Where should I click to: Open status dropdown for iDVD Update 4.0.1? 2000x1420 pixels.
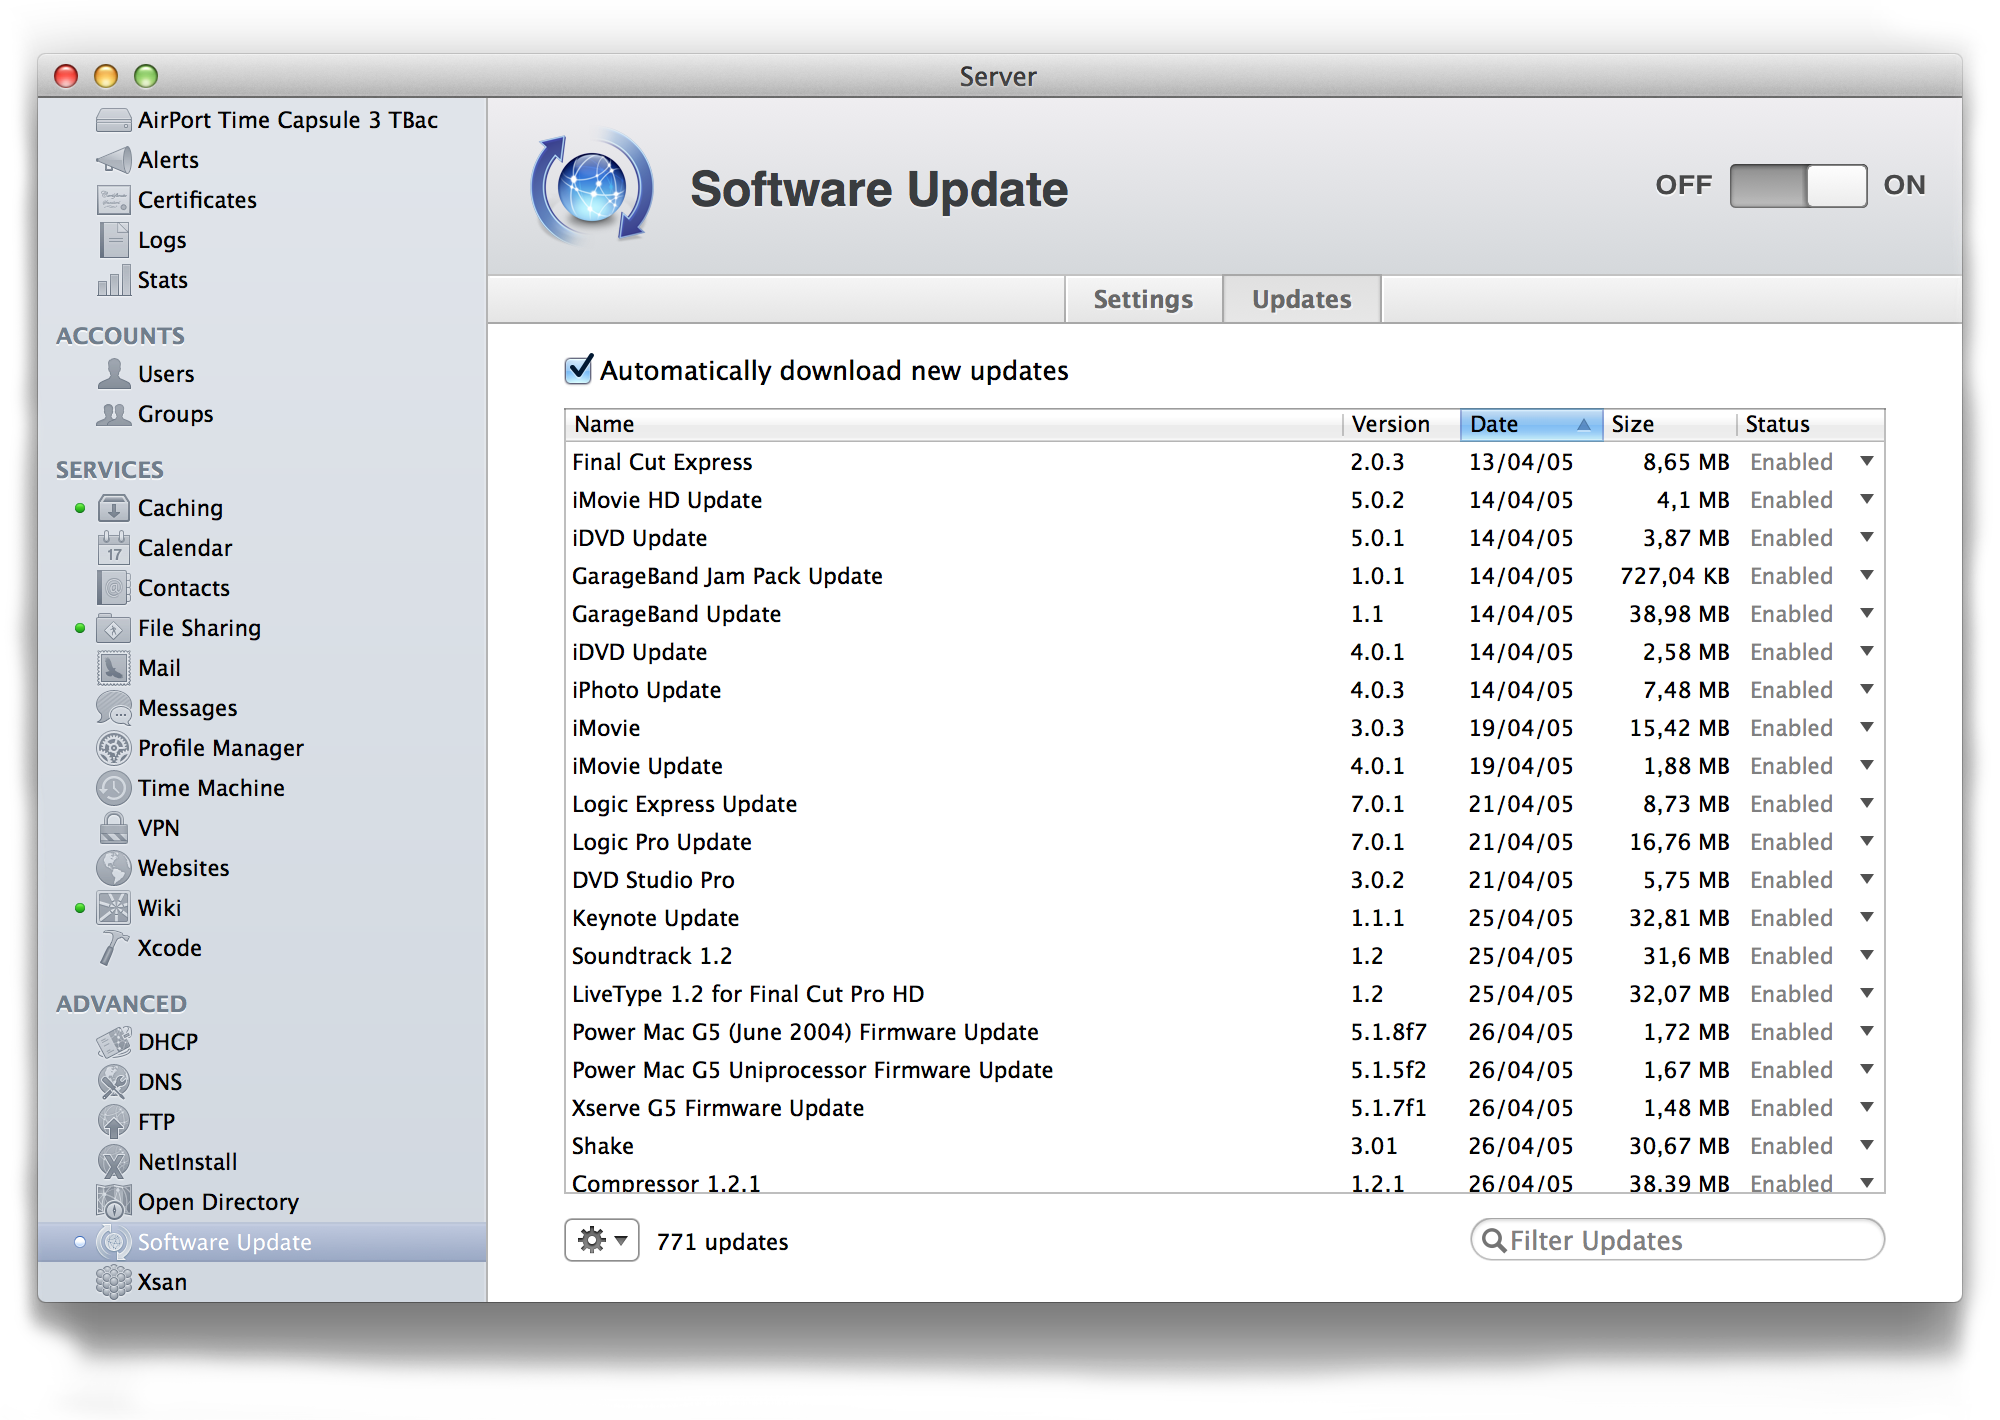click(x=1867, y=651)
